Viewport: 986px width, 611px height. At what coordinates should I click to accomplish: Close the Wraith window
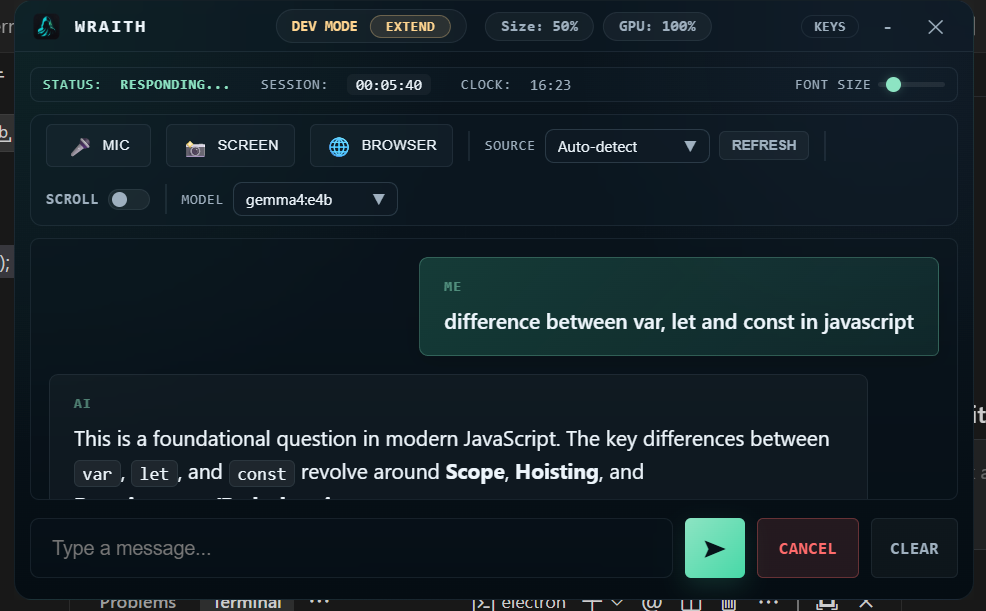click(935, 27)
